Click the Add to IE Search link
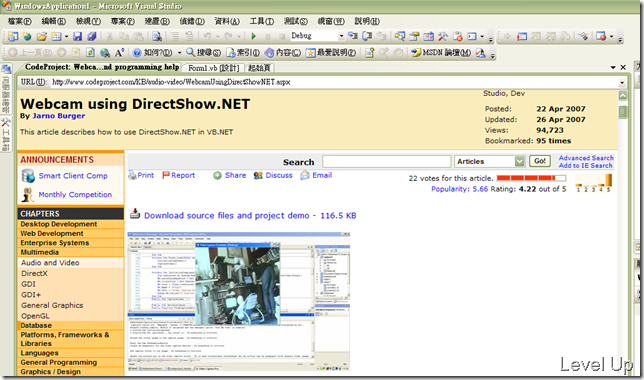The height and width of the screenshot is (380, 644). (x=585, y=165)
